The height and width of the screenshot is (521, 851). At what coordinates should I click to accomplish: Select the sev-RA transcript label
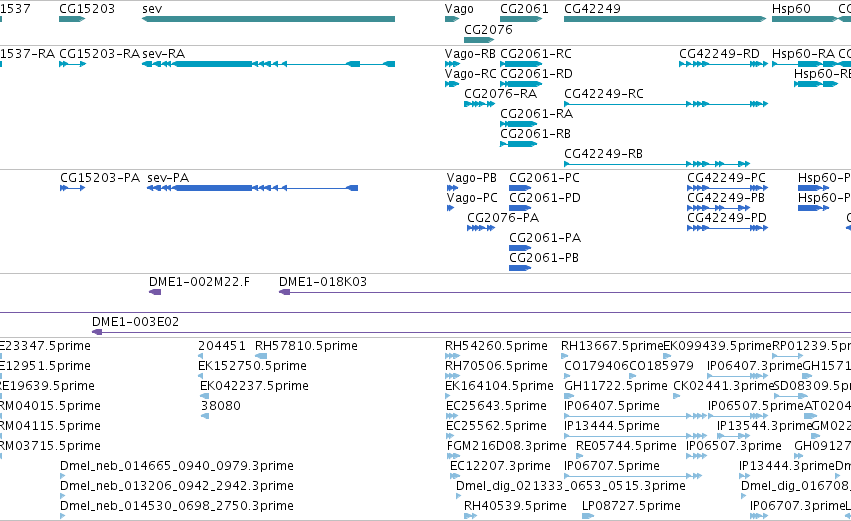pos(163,54)
